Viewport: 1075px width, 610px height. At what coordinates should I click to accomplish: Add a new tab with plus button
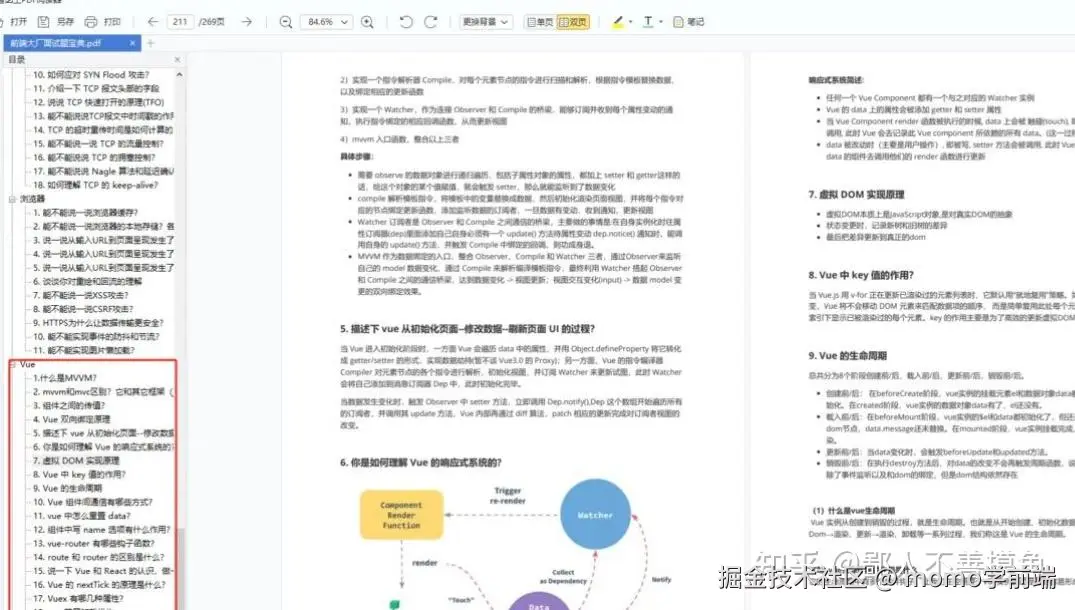[x=150, y=43]
